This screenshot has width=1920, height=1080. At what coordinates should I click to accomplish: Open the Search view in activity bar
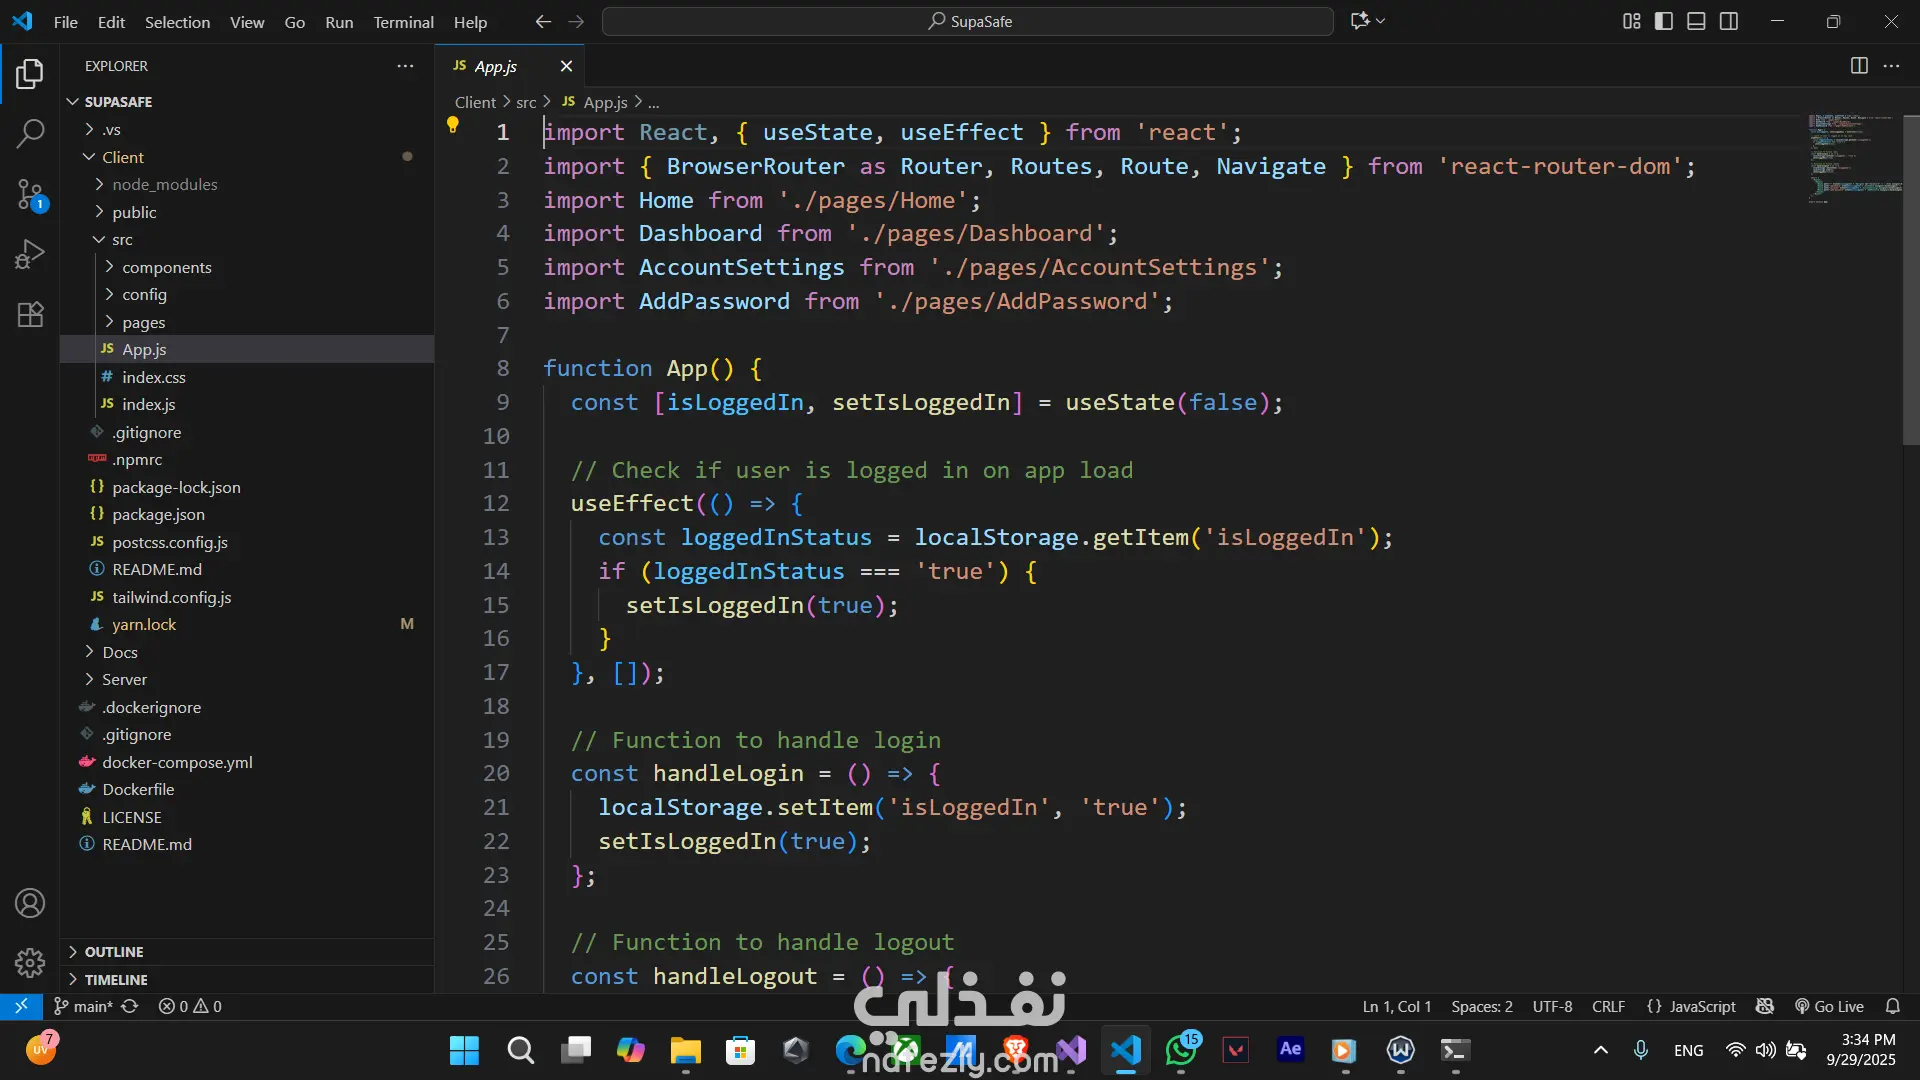pos(30,133)
